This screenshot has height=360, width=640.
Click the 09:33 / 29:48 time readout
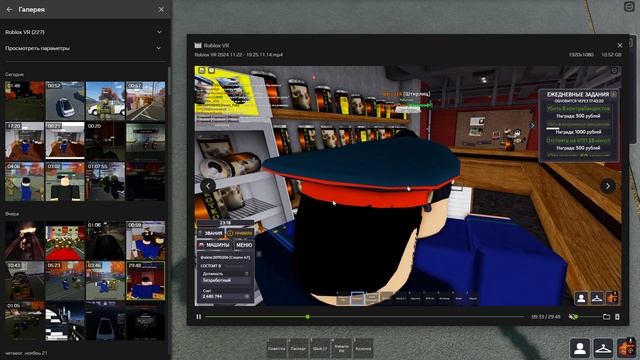click(x=546, y=317)
